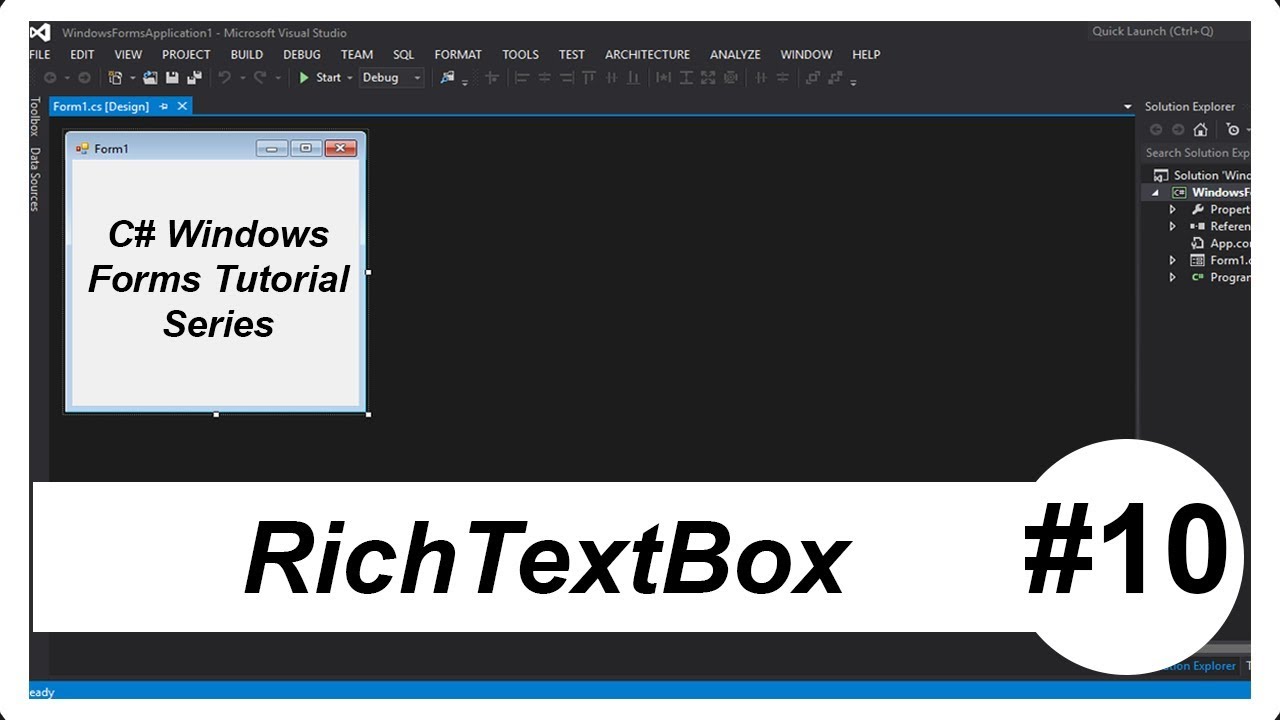
Task: Open the Data Sources side tab
Action: point(35,180)
